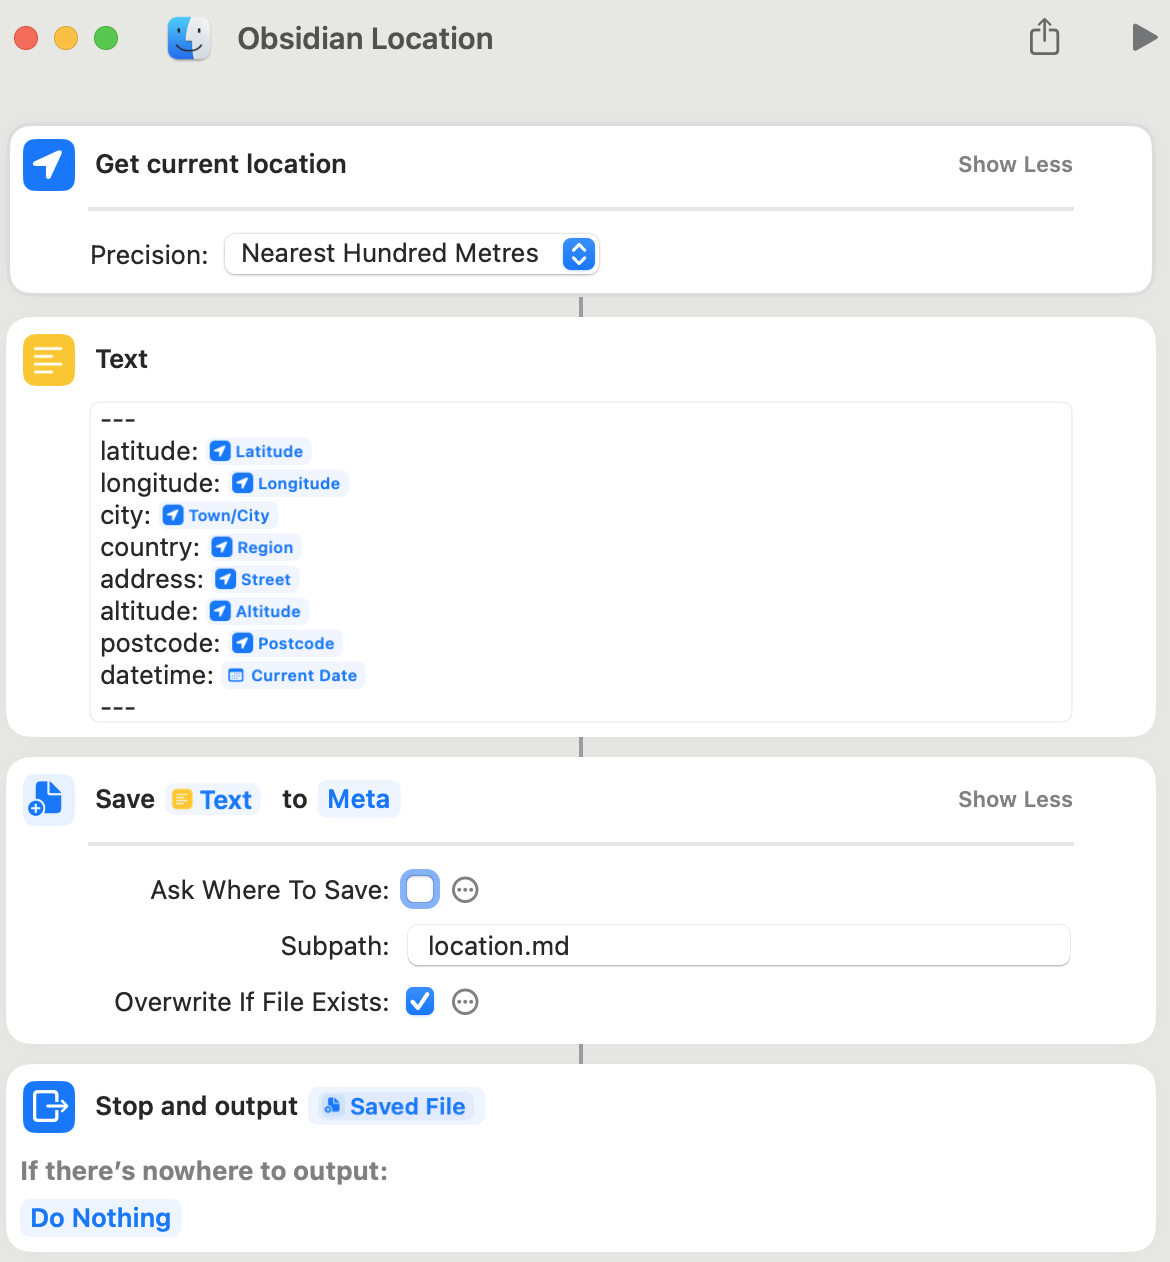Screen dimensions: 1170x1262
Task: Select the Current Date variable token
Action: pos(293,675)
